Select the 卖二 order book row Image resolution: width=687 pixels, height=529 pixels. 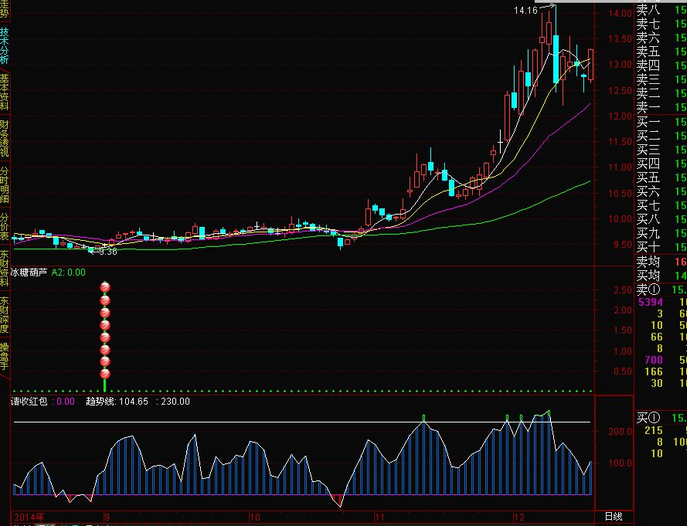tap(661, 93)
